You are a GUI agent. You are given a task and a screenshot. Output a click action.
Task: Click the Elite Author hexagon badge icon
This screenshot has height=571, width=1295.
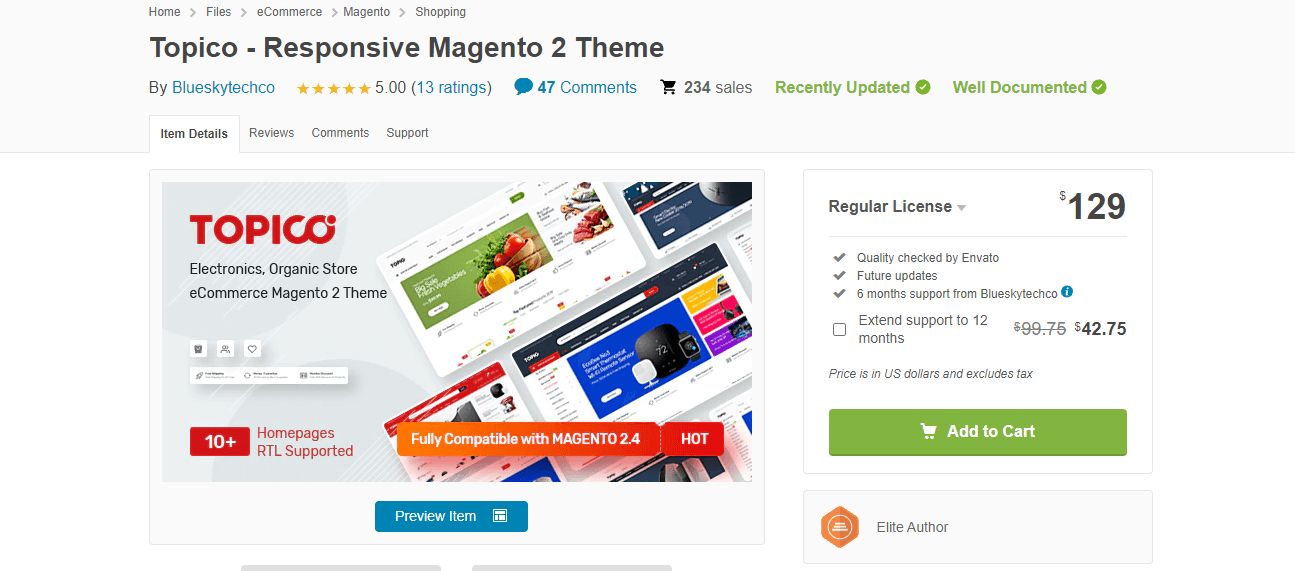click(x=840, y=527)
